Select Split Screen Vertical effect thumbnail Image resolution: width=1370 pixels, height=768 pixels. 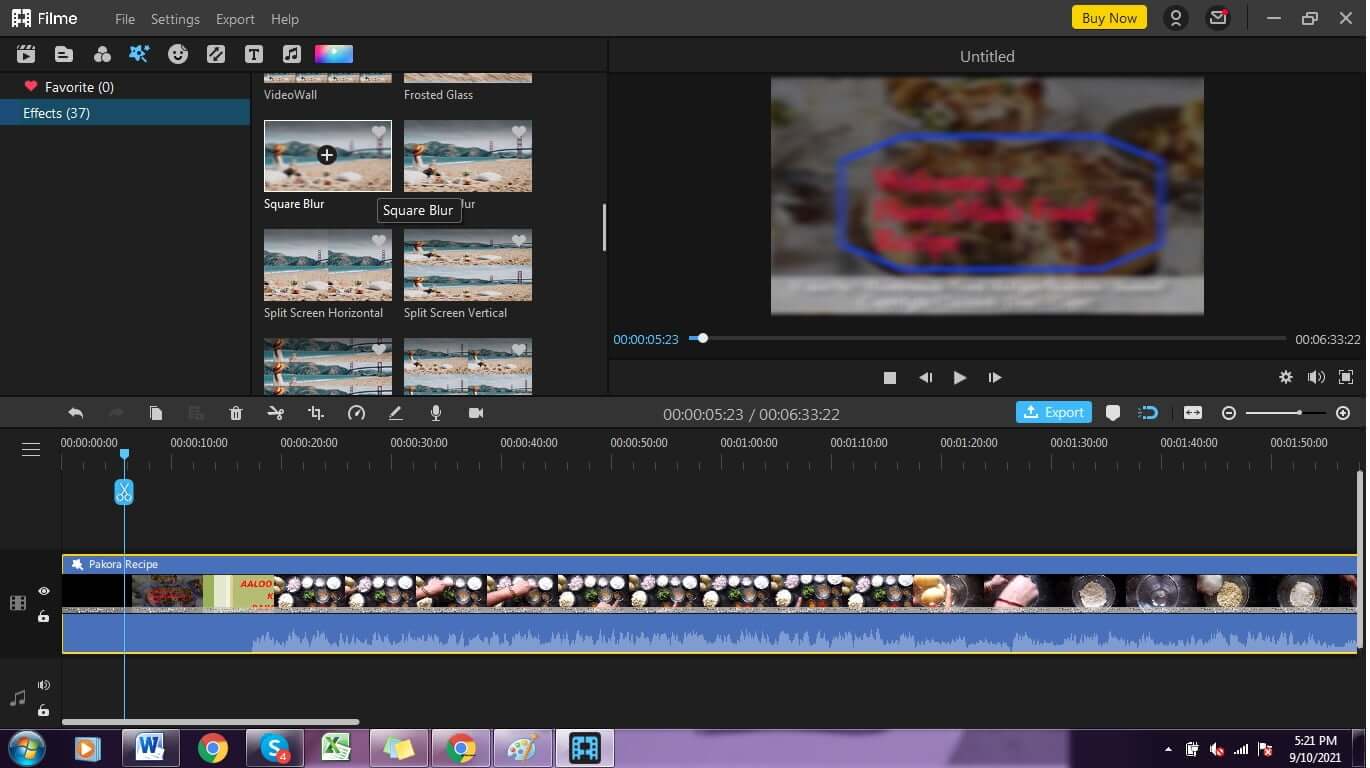click(468, 265)
